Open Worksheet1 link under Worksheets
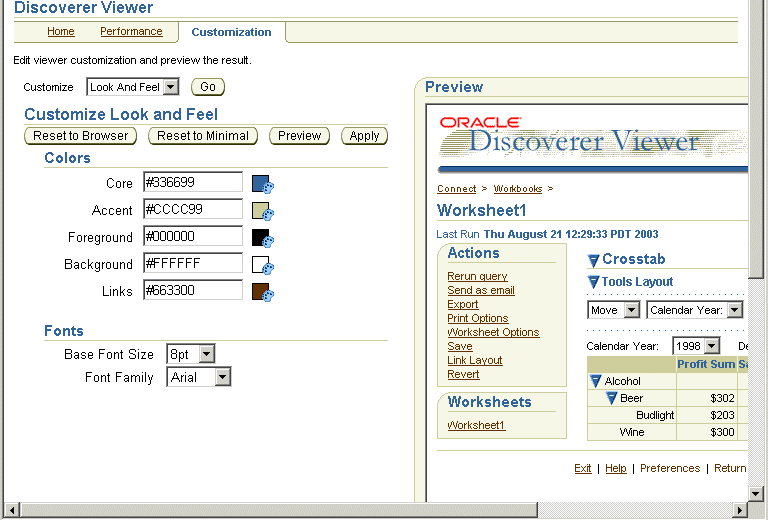 [x=476, y=425]
